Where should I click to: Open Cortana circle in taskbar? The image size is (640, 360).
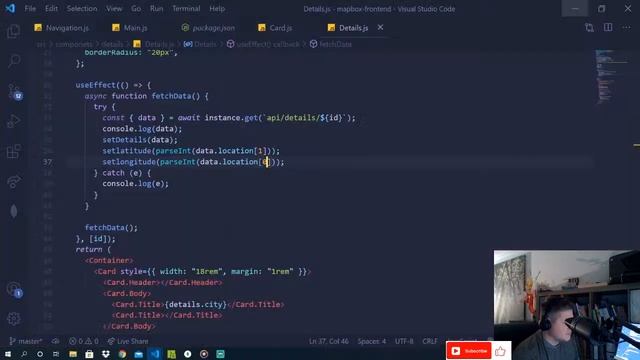(40, 354)
